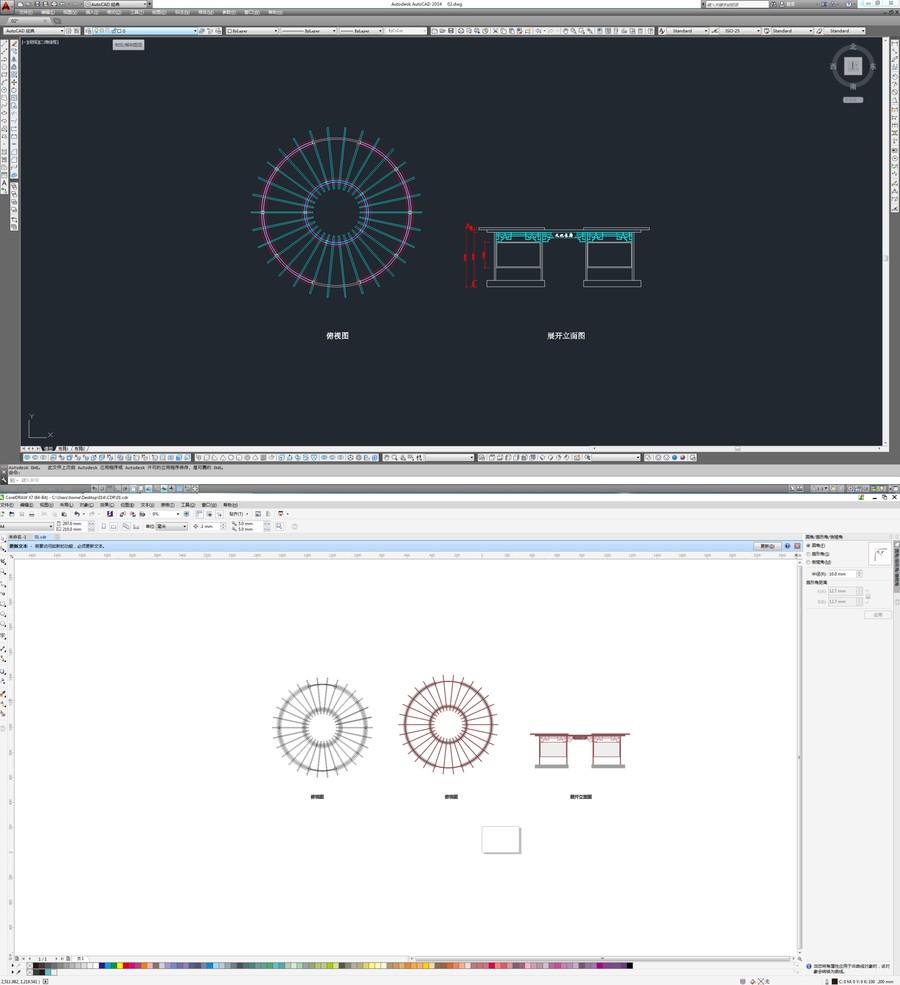
Task: Select CorelDRAW Pick tool in toolbox
Action: tap(3, 539)
